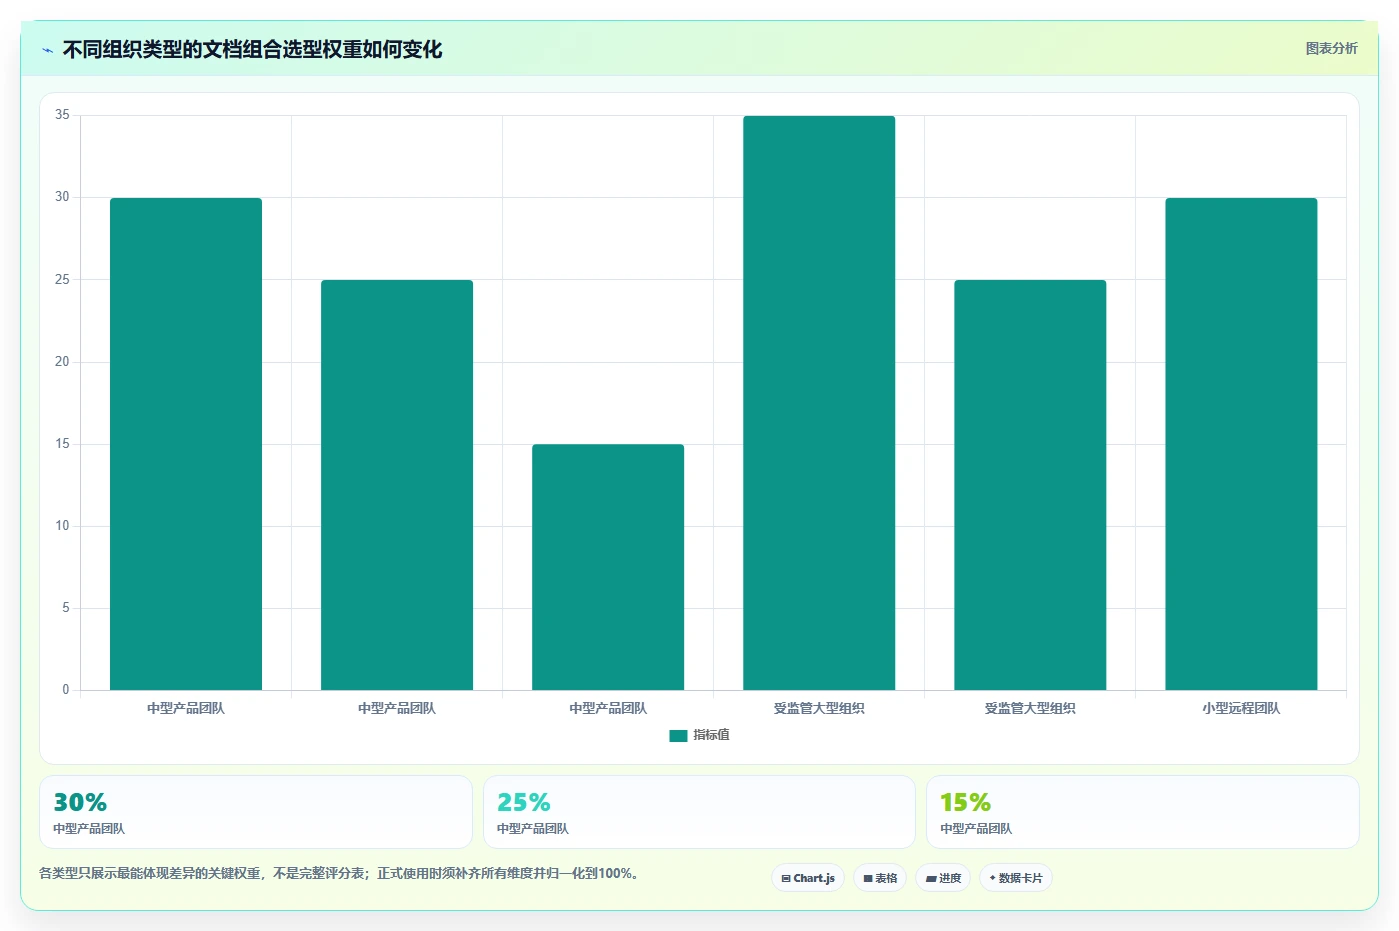Image resolution: width=1399 pixels, height=931 pixels.
Task: Click the lightning icon beside the chart title
Action: click(47, 50)
